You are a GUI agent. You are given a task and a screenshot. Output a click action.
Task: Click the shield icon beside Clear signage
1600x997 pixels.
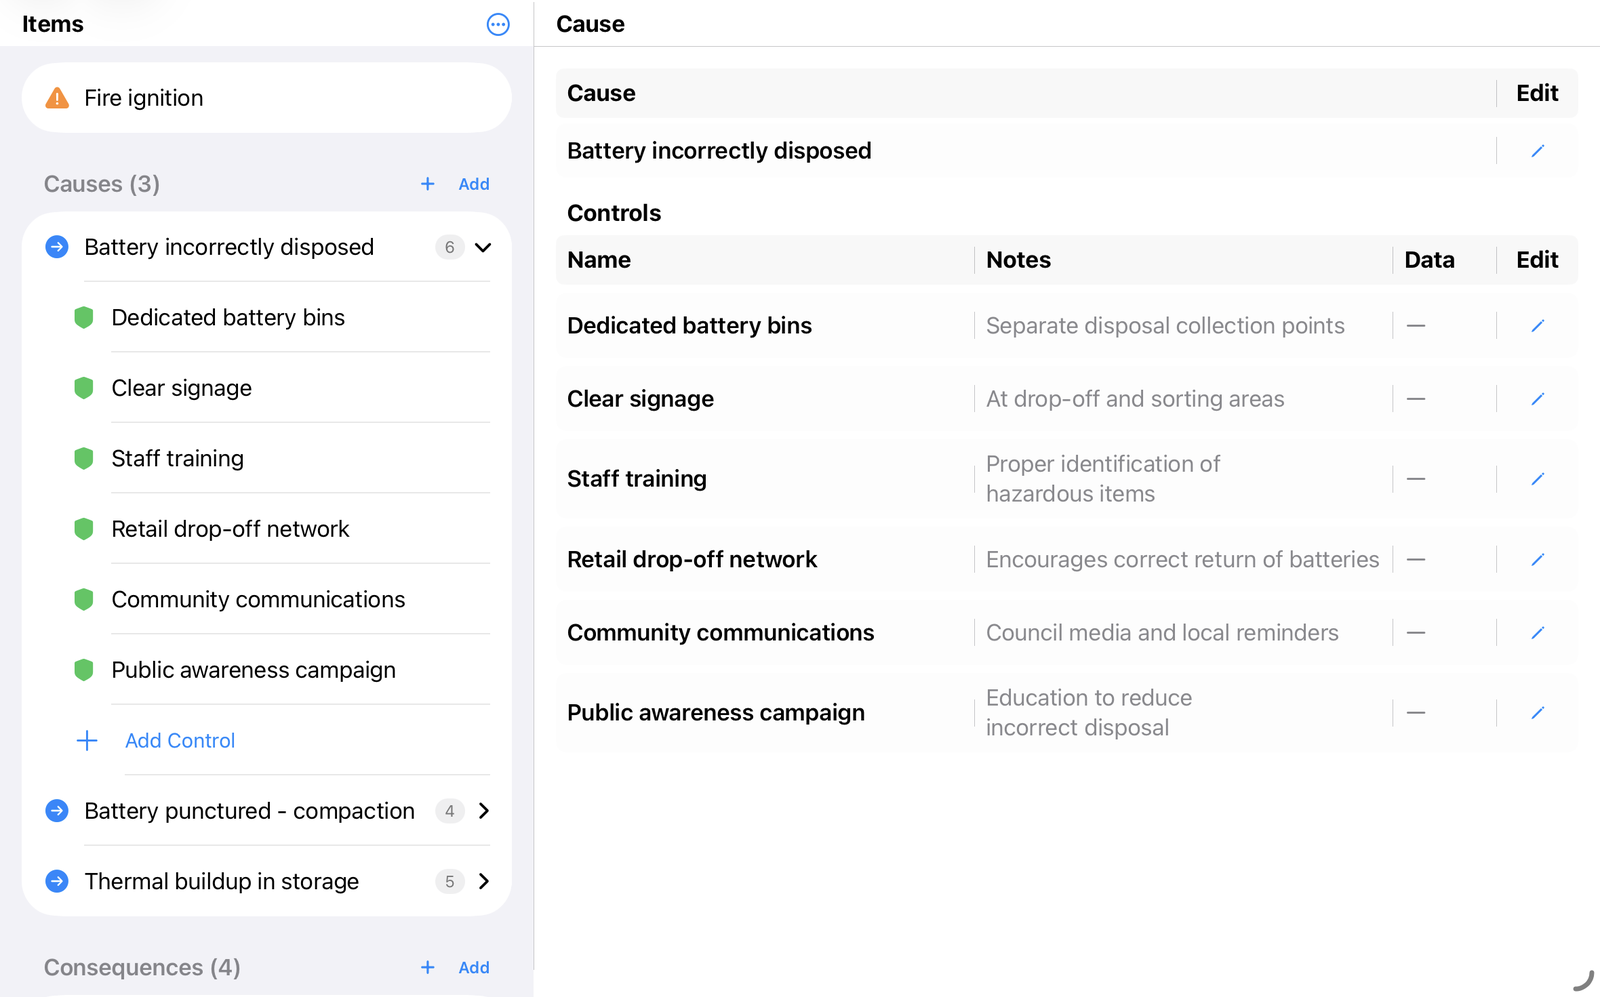pyautogui.click(x=84, y=388)
